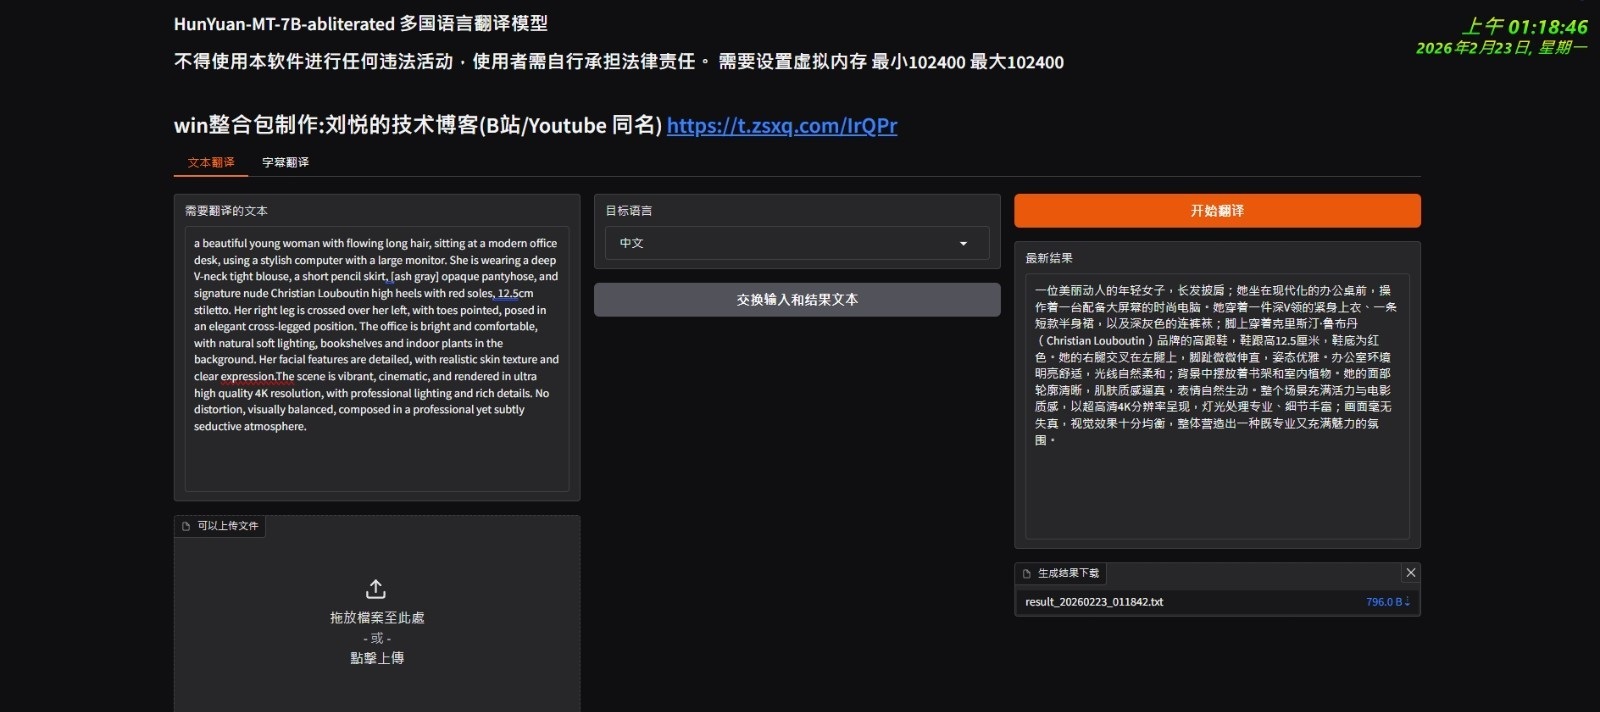This screenshot has width=1600, height=712.
Task: Click 點擊上傳 to upload a file
Action: (377, 658)
